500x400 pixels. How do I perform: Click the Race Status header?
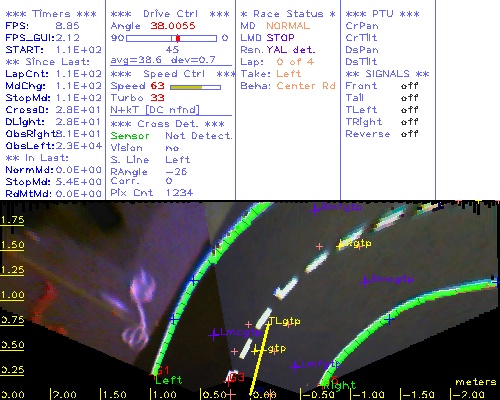click(x=288, y=14)
